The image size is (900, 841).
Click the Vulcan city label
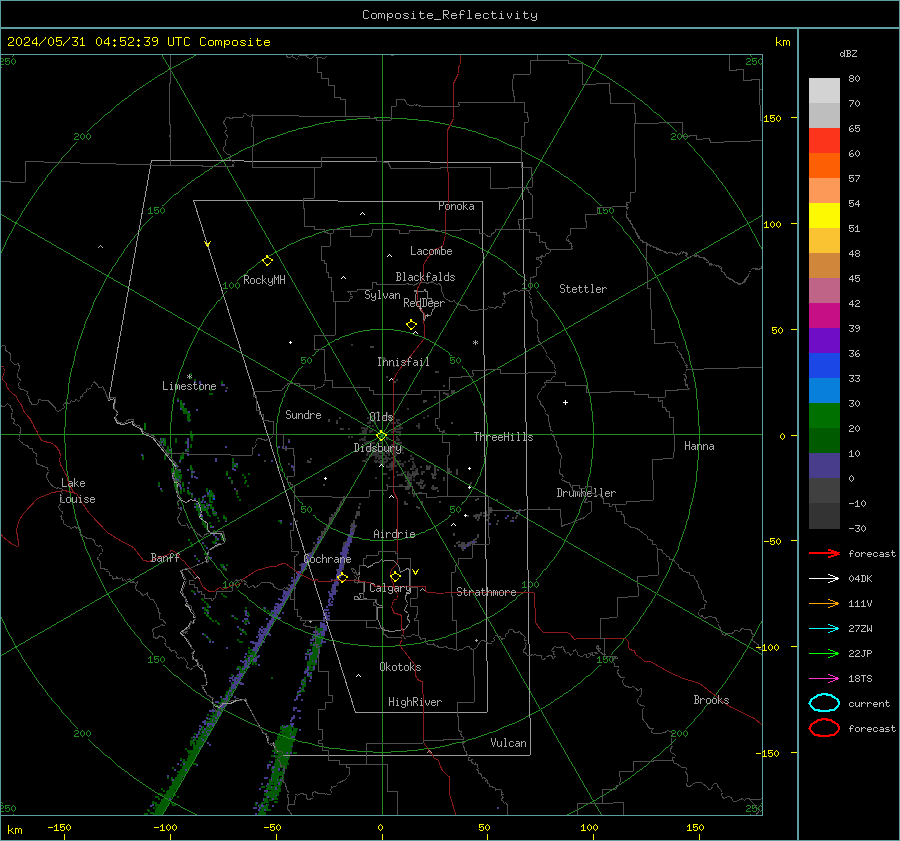pyautogui.click(x=508, y=743)
